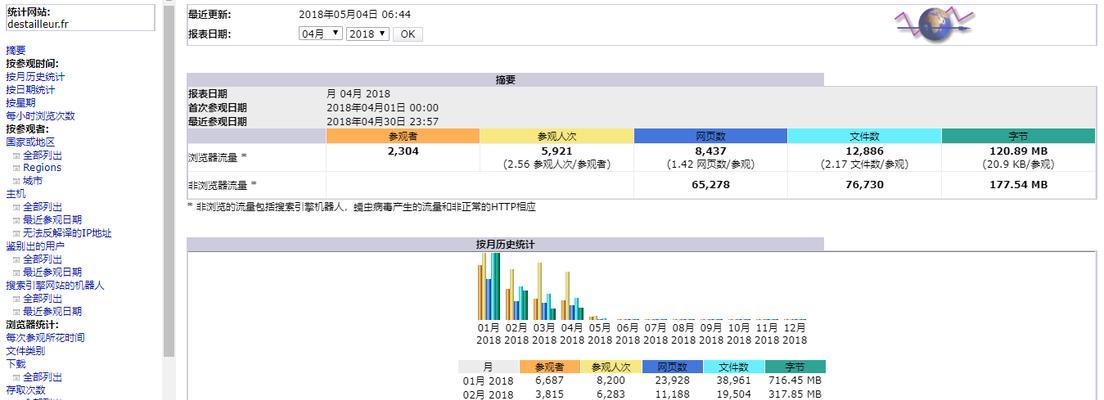The height and width of the screenshot is (400, 1104).
Task: Click the bytes value 120.89 MB
Action: (1018, 151)
